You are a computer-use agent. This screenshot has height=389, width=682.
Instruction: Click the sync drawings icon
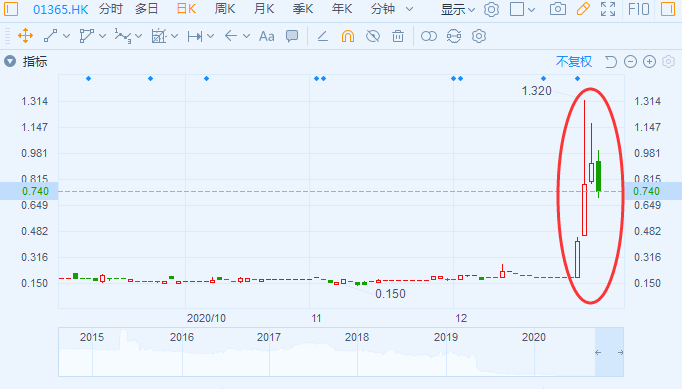point(454,36)
